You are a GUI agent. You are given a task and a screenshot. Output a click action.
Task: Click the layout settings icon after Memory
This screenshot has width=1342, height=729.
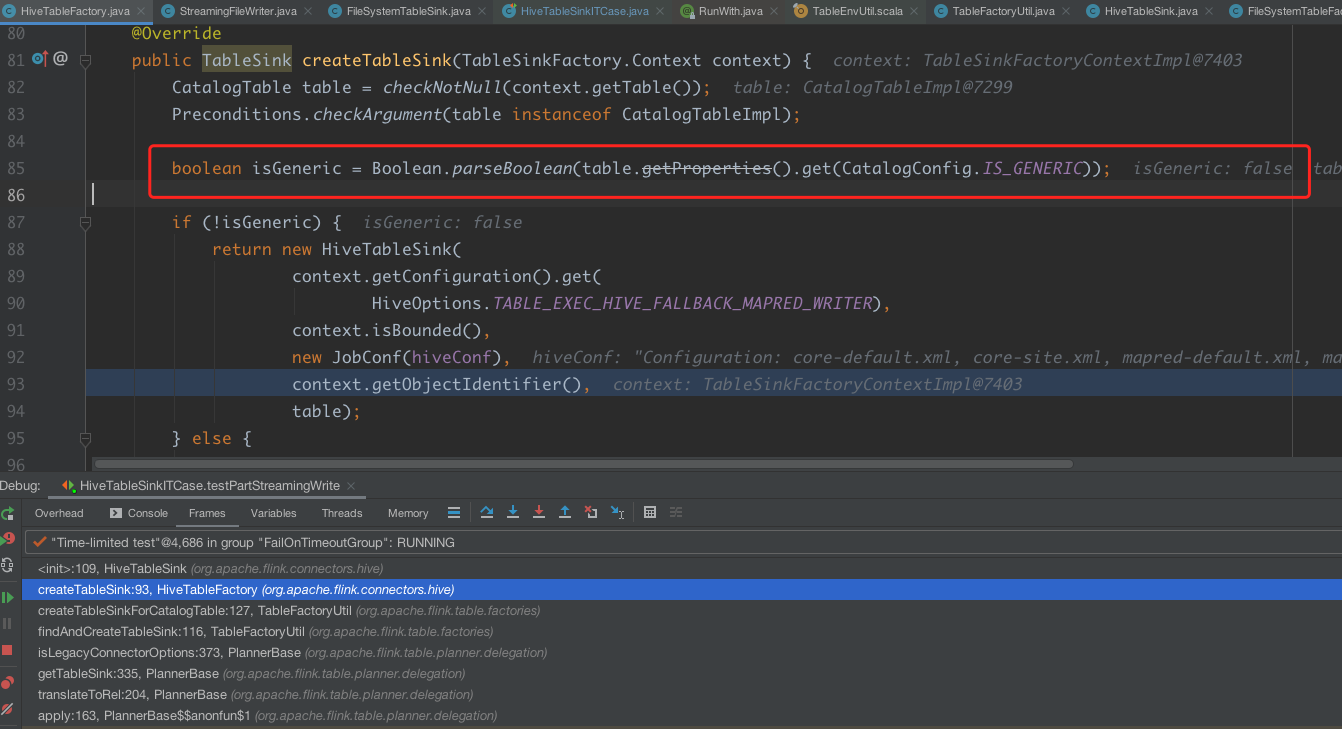pyautogui.click(x=454, y=513)
